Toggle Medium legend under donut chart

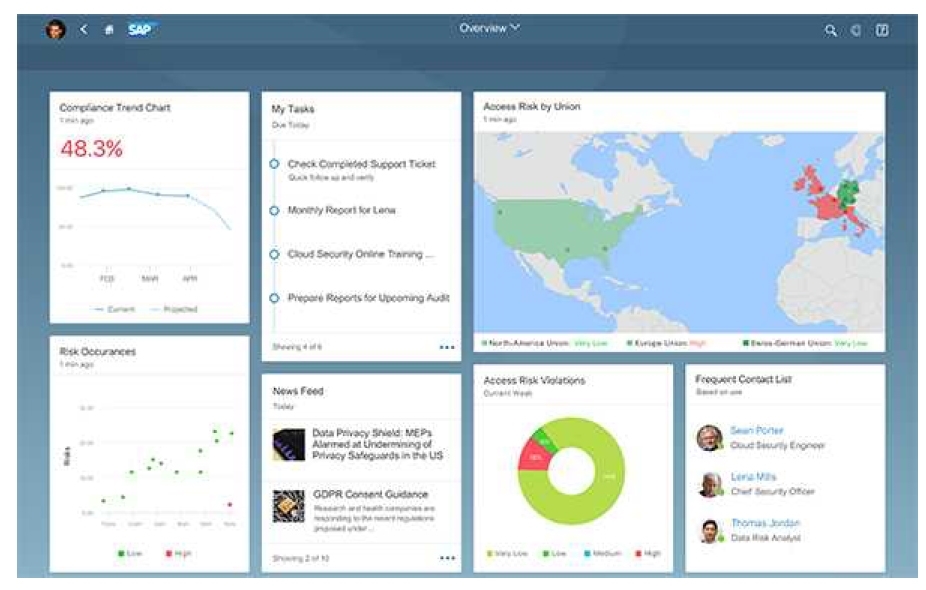tap(602, 553)
